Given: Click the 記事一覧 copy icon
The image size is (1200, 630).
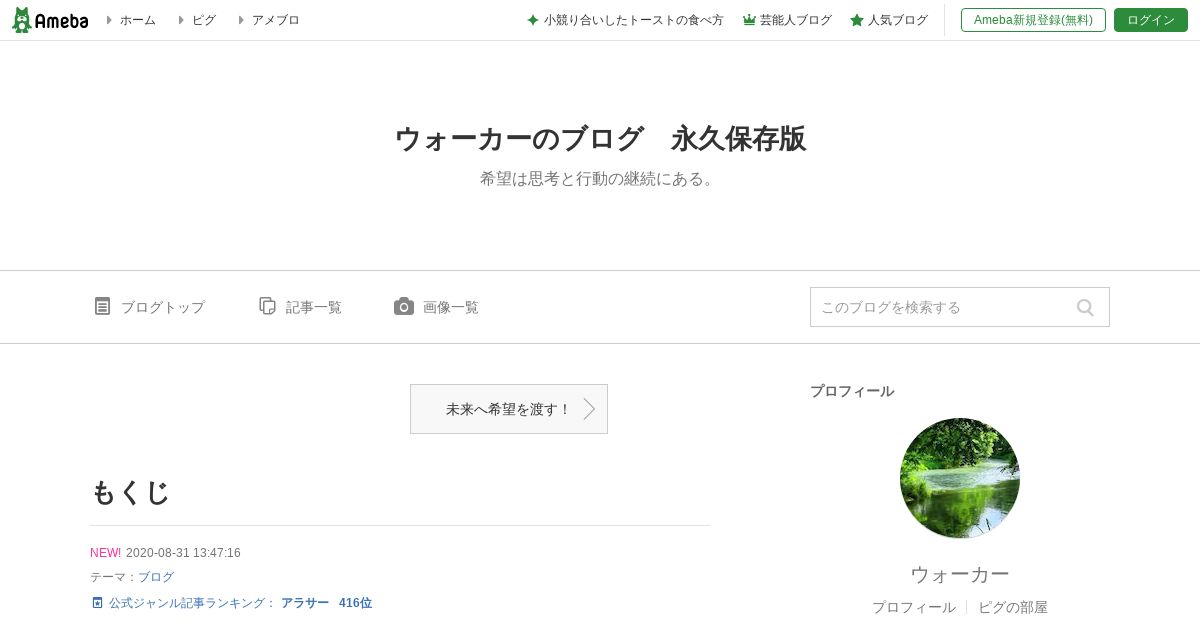Looking at the screenshot, I should (x=267, y=306).
